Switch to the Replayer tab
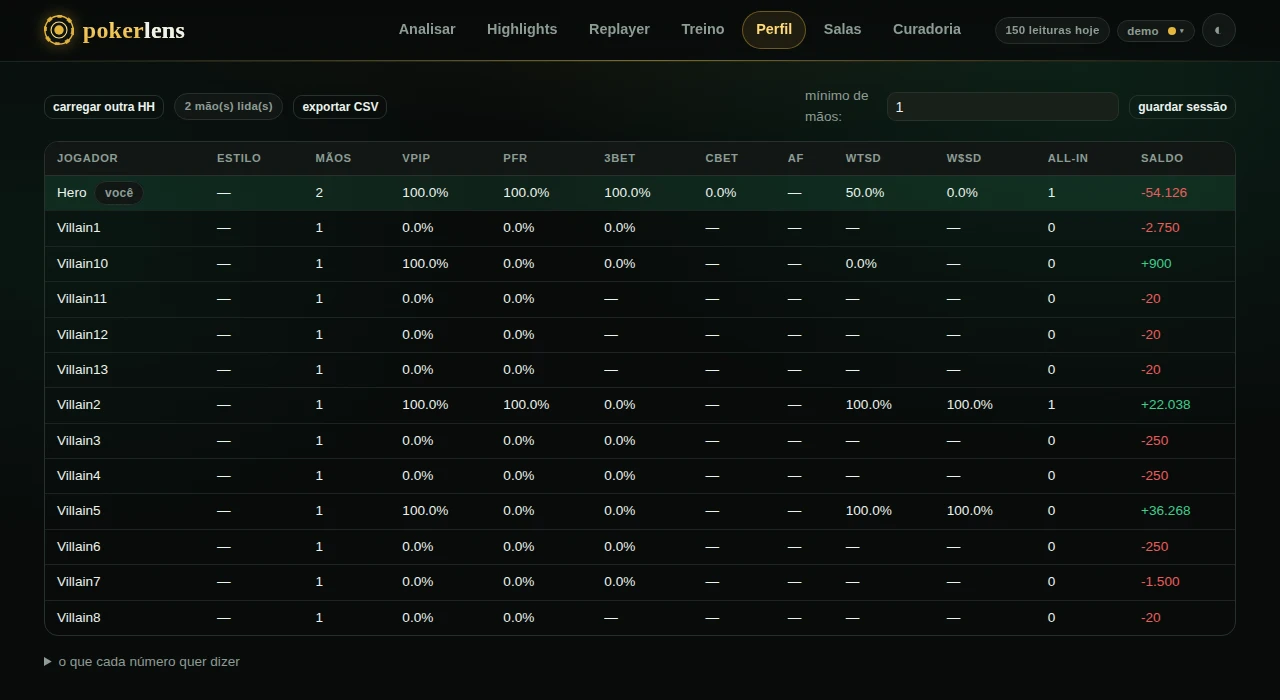The width and height of the screenshot is (1280, 700). [x=619, y=30]
